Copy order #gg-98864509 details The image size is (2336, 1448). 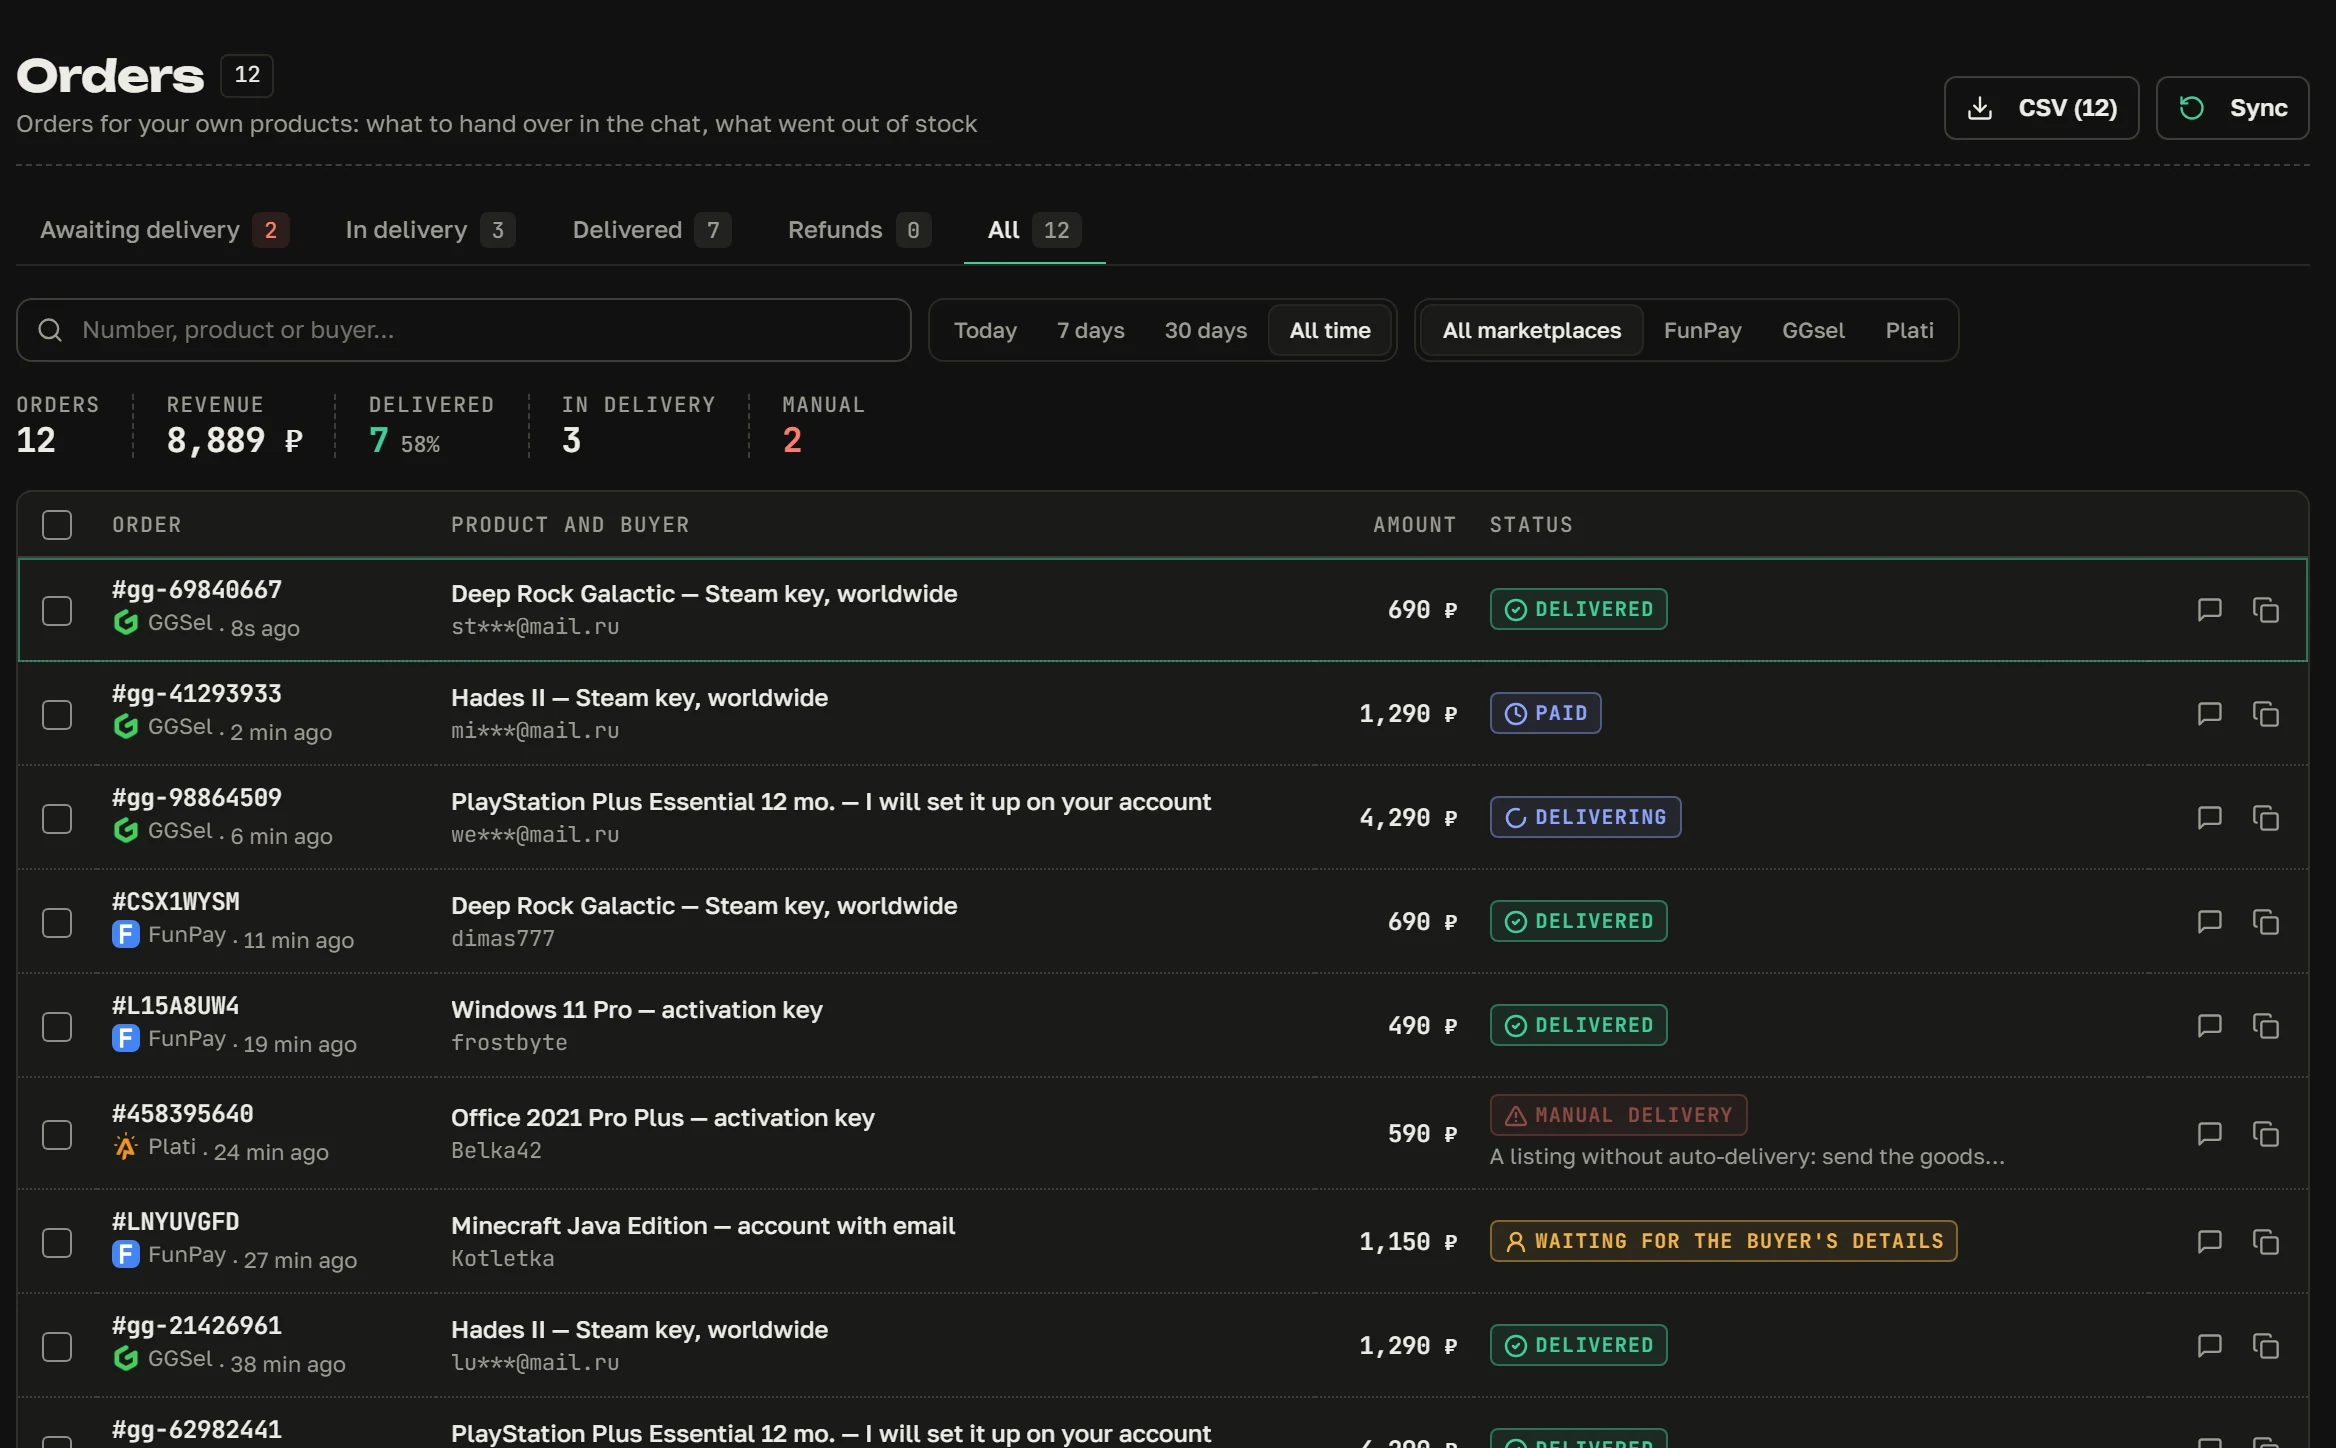click(2265, 818)
